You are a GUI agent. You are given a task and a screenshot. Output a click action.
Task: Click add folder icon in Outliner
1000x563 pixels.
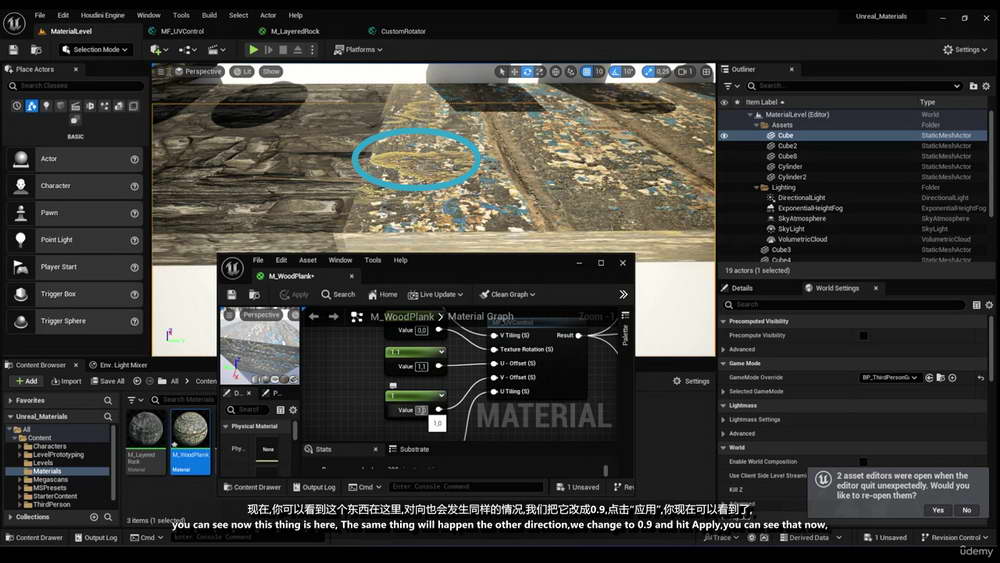click(973, 86)
